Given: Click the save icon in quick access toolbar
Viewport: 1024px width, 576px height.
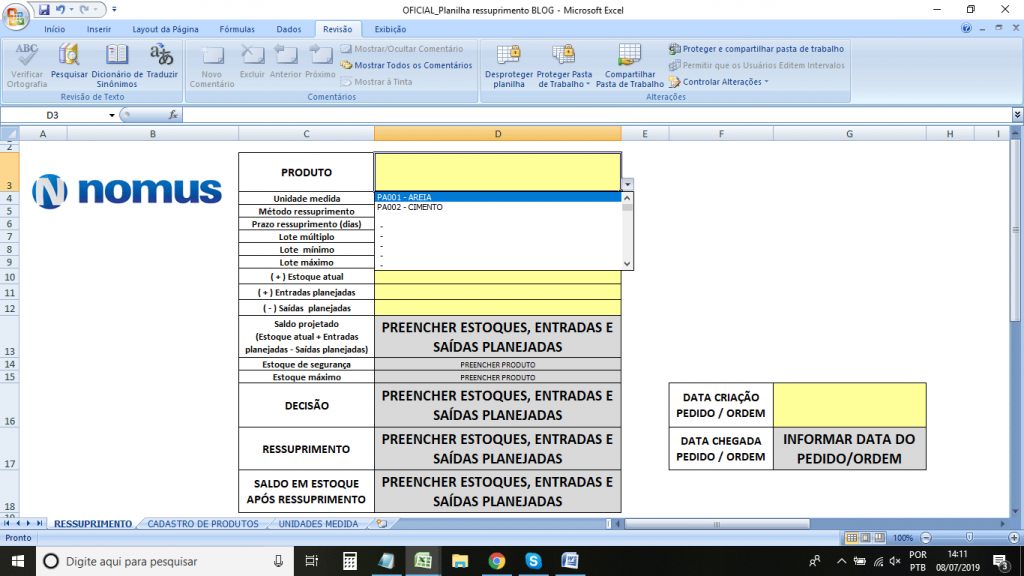Looking at the screenshot, I should click(44, 9).
